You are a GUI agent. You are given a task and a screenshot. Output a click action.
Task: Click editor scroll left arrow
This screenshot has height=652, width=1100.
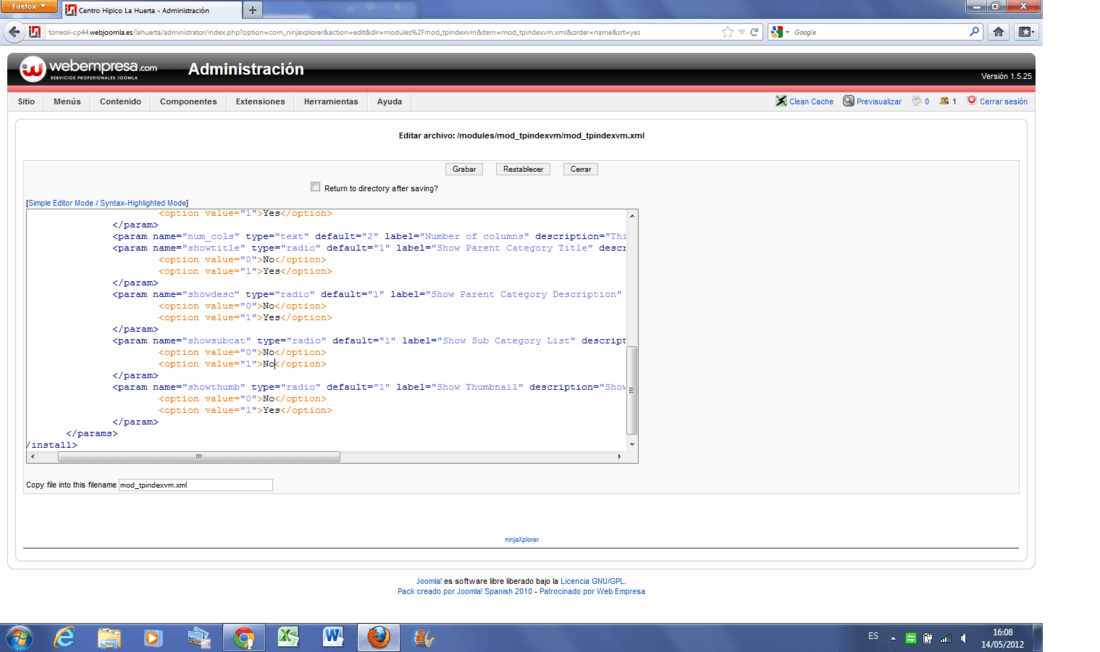point(32,456)
